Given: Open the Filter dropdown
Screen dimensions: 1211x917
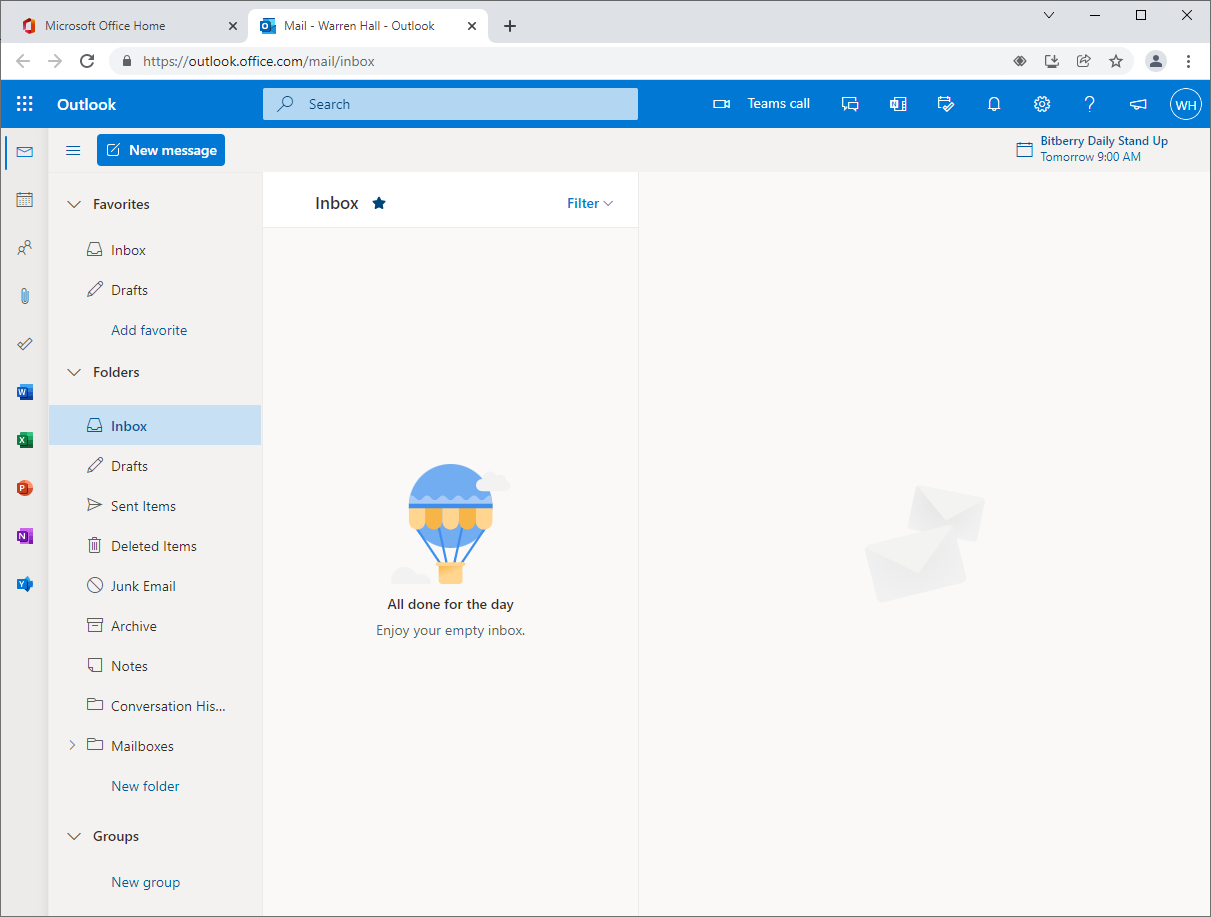Looking at the screenshot, I should [x=590, y=203].
